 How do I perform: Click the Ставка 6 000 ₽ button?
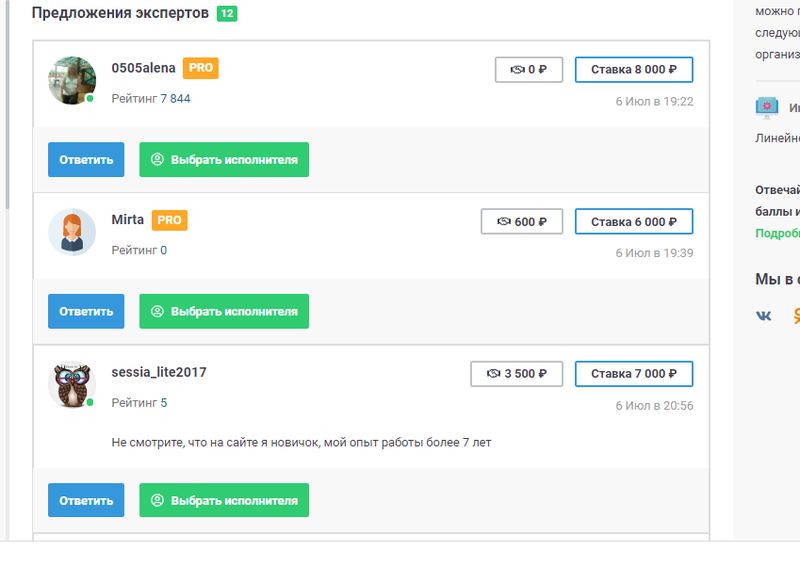point(634,222)
